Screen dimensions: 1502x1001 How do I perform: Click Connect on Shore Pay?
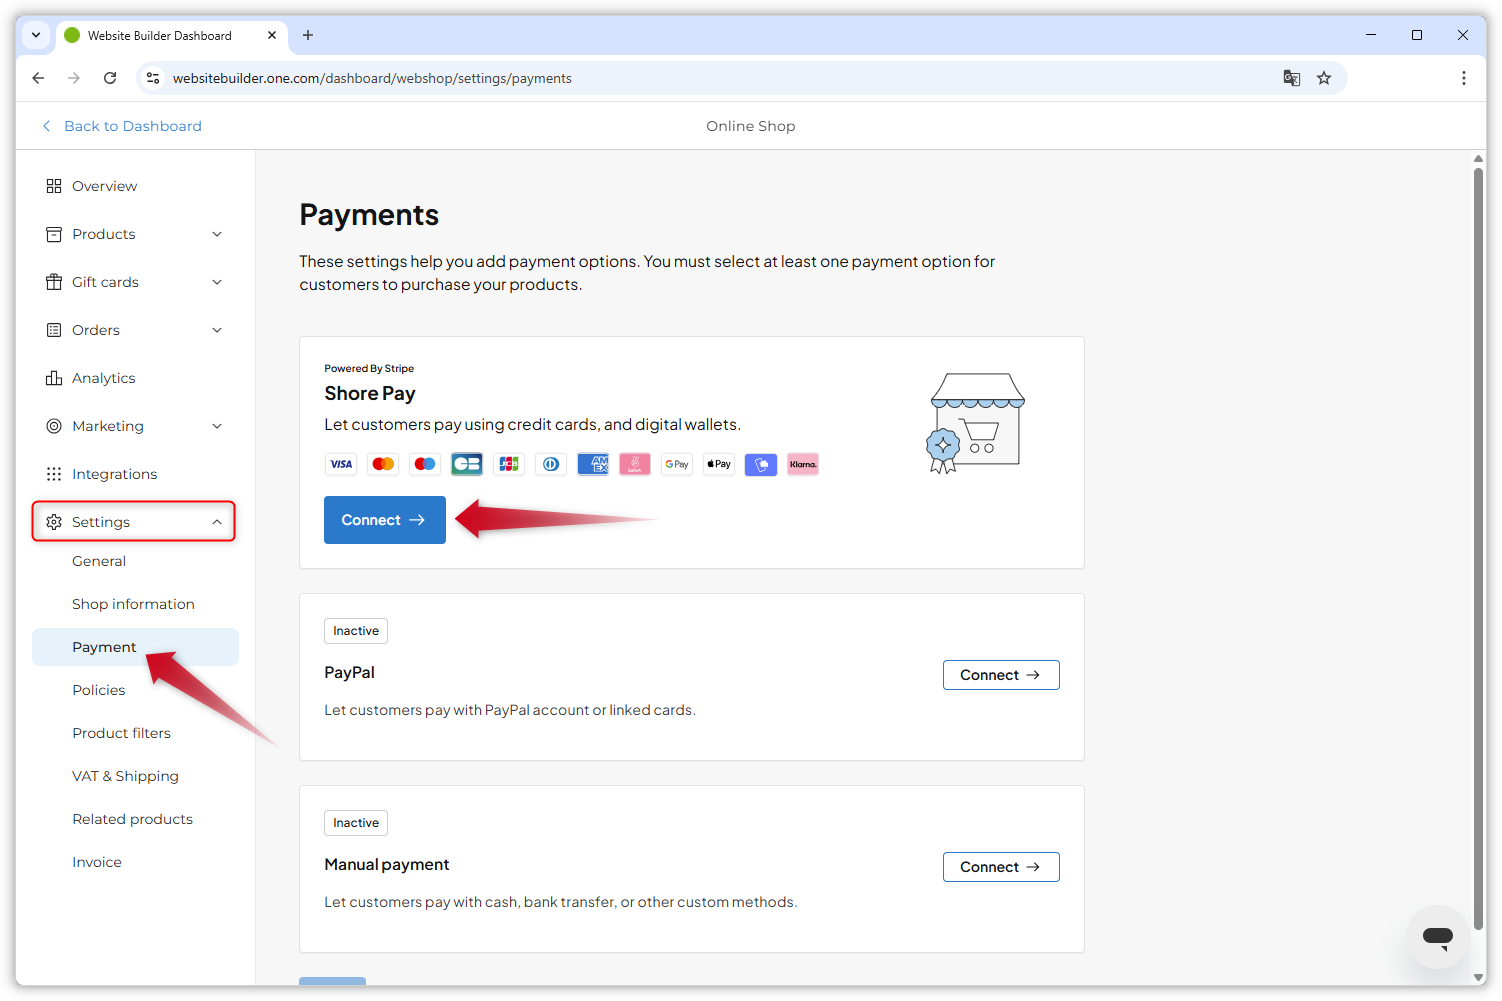(384, 519)
